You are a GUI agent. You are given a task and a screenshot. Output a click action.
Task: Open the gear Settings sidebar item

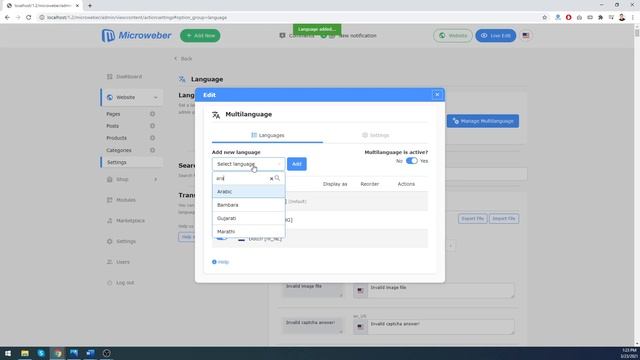coord(121,242)
